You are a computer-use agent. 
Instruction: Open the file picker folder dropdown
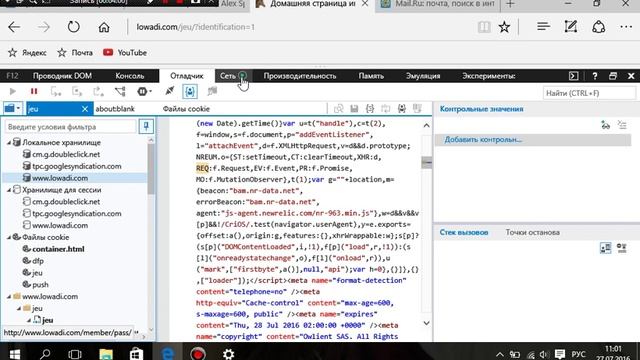coord(12,109)
